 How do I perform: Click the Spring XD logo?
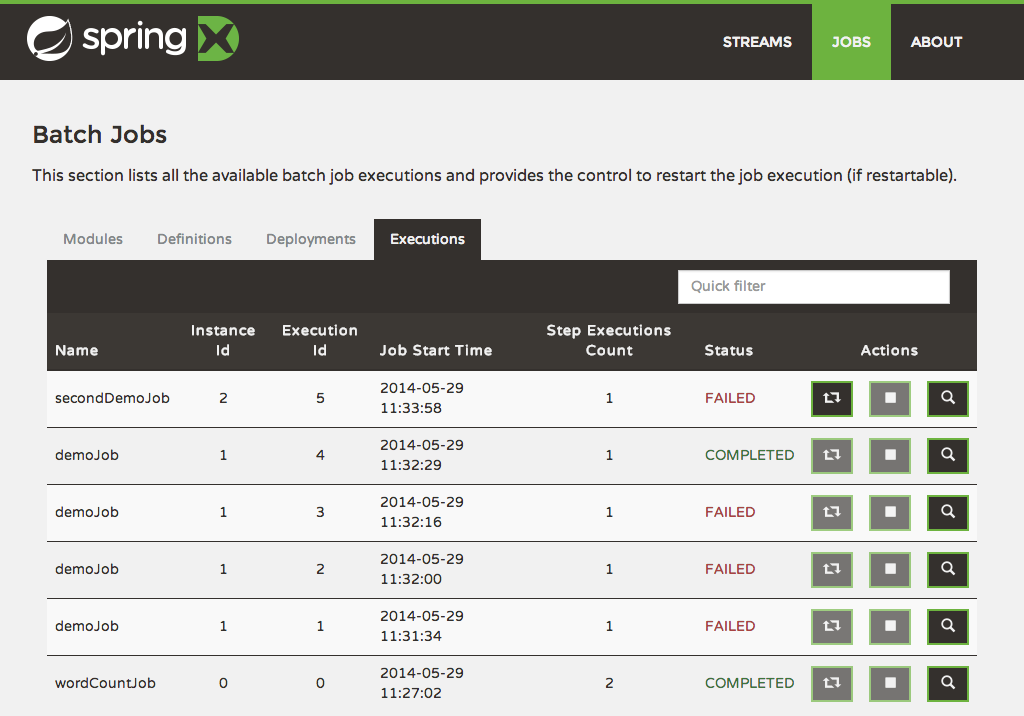click(x=133, y=40)
